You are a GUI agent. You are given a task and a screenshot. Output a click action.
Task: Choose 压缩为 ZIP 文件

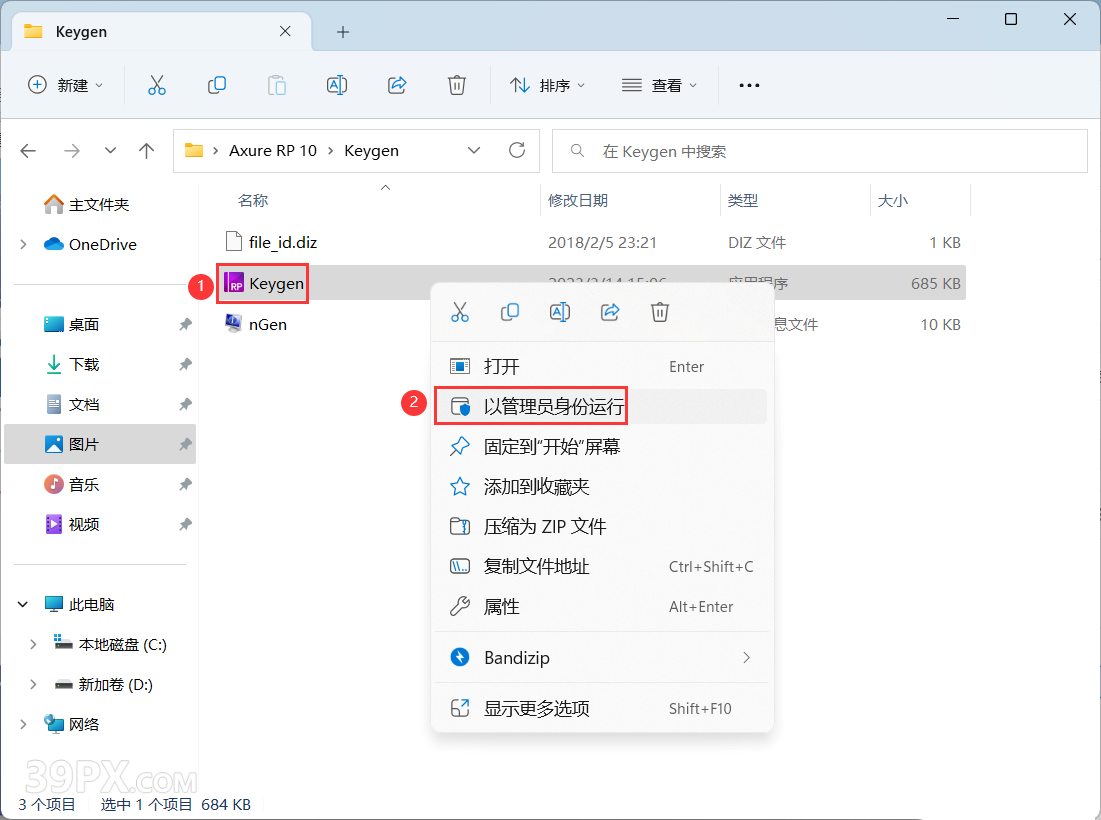tap(601, 527)
